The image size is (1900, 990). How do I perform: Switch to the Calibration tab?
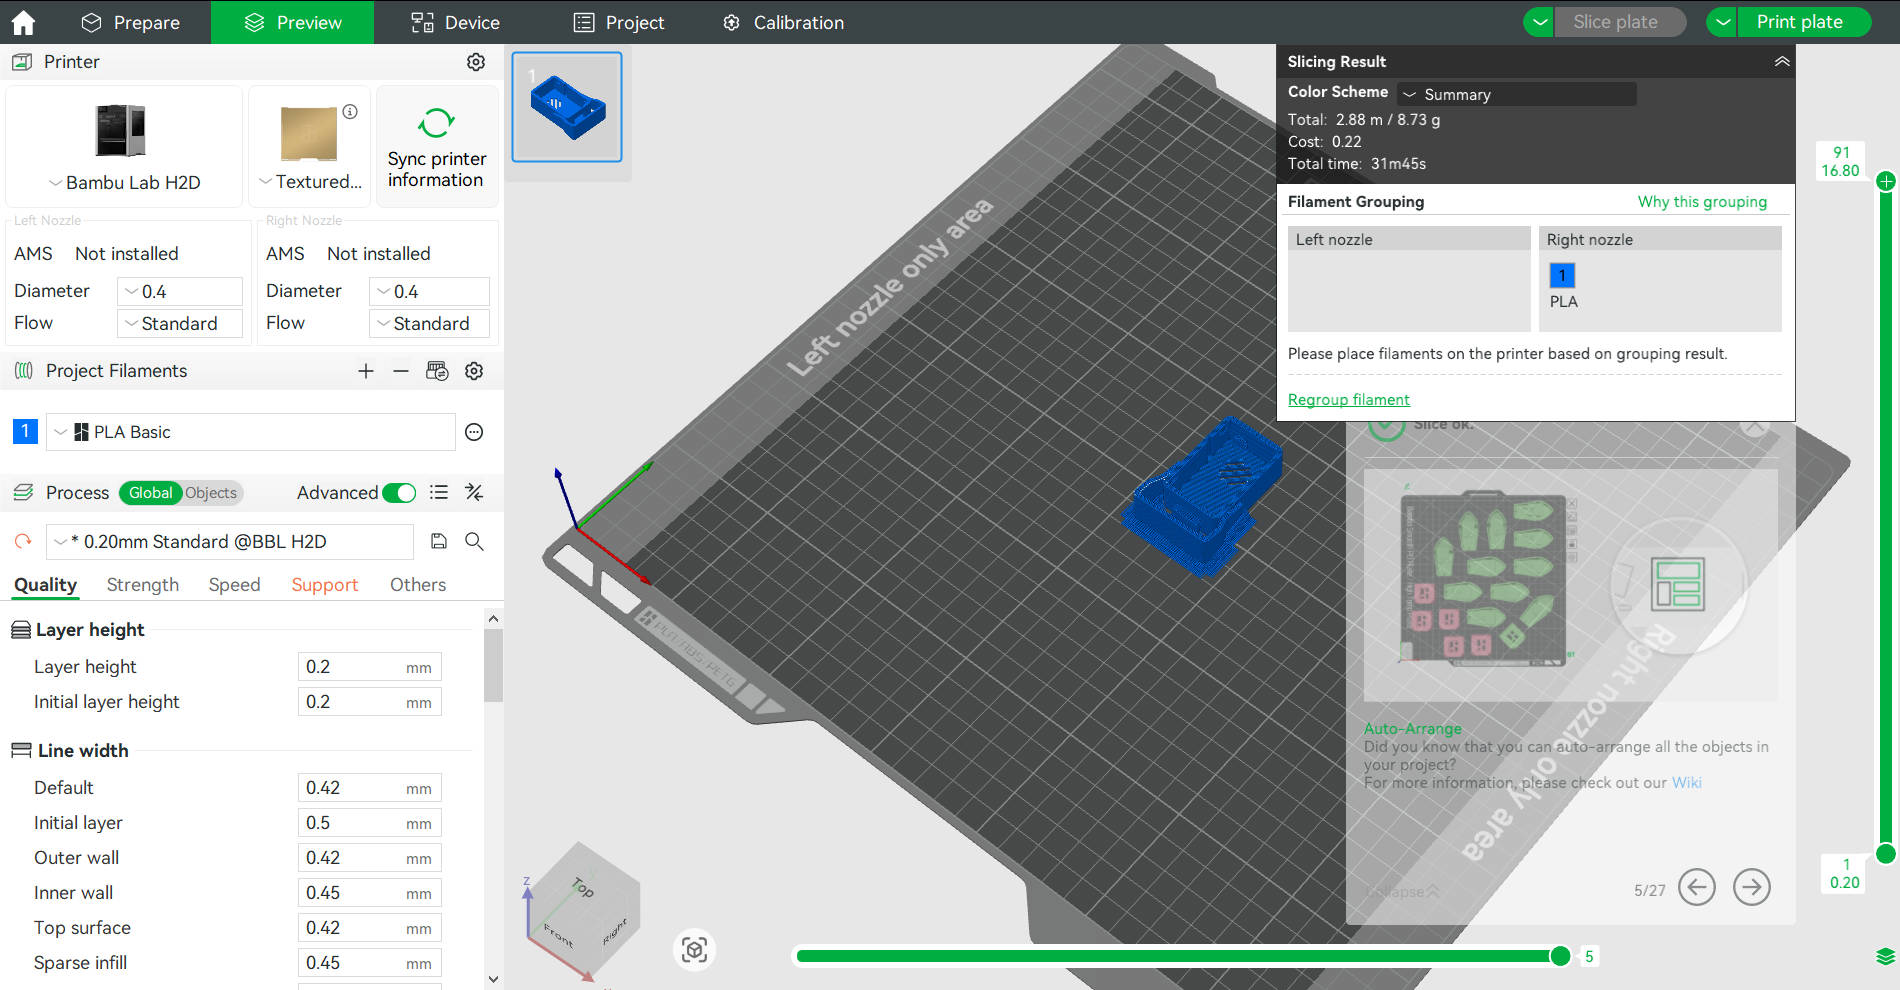pyautogui.click(x=783, y=22)
